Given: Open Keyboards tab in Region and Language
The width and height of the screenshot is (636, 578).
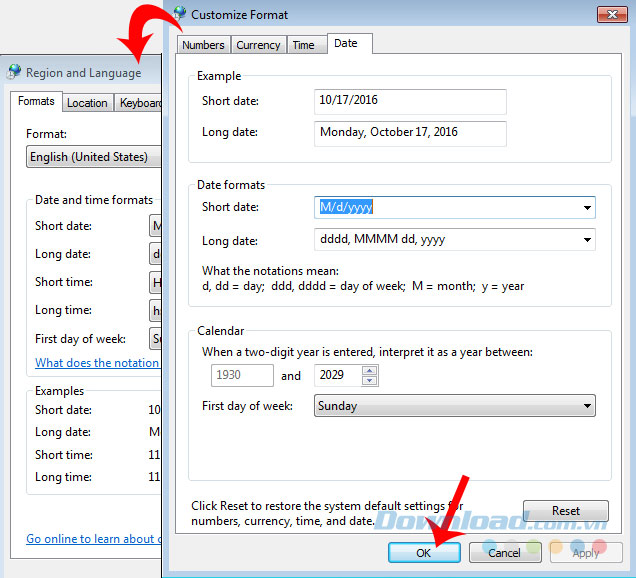Looking at the screenshot, I should pyautogui.click(x=139, y=103).
